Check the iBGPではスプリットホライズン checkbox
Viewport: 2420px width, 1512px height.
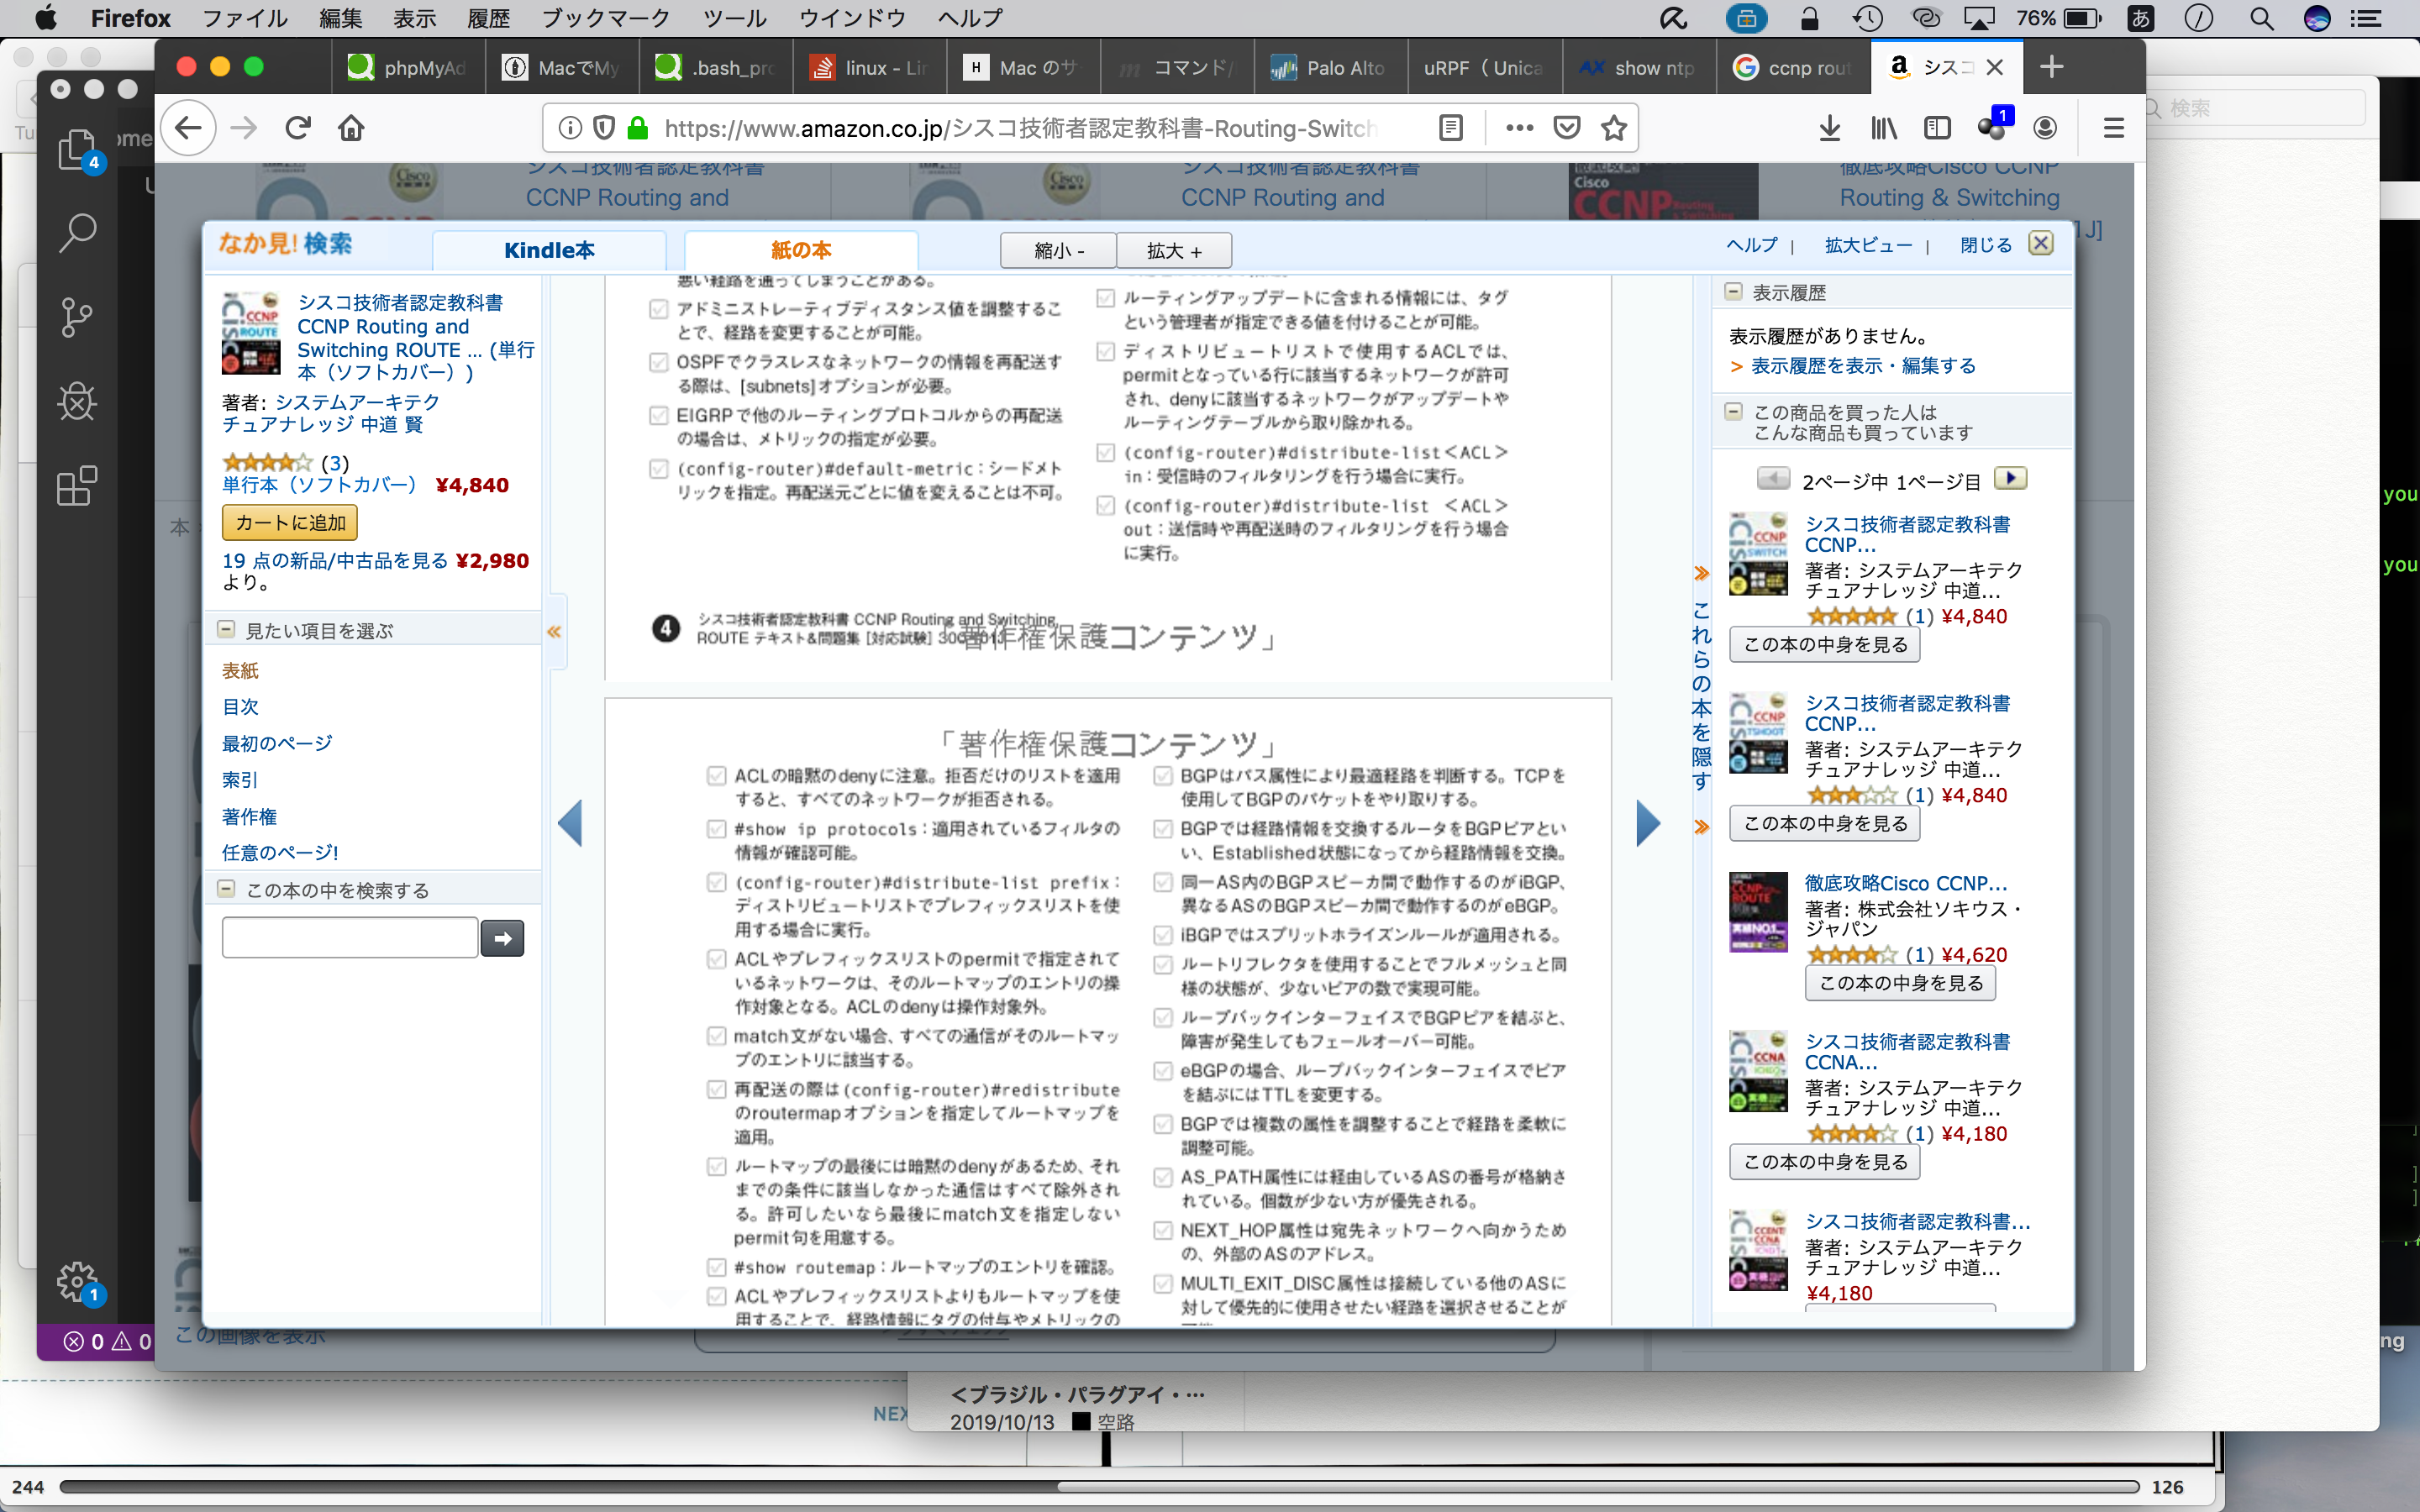click(1162, 935)
